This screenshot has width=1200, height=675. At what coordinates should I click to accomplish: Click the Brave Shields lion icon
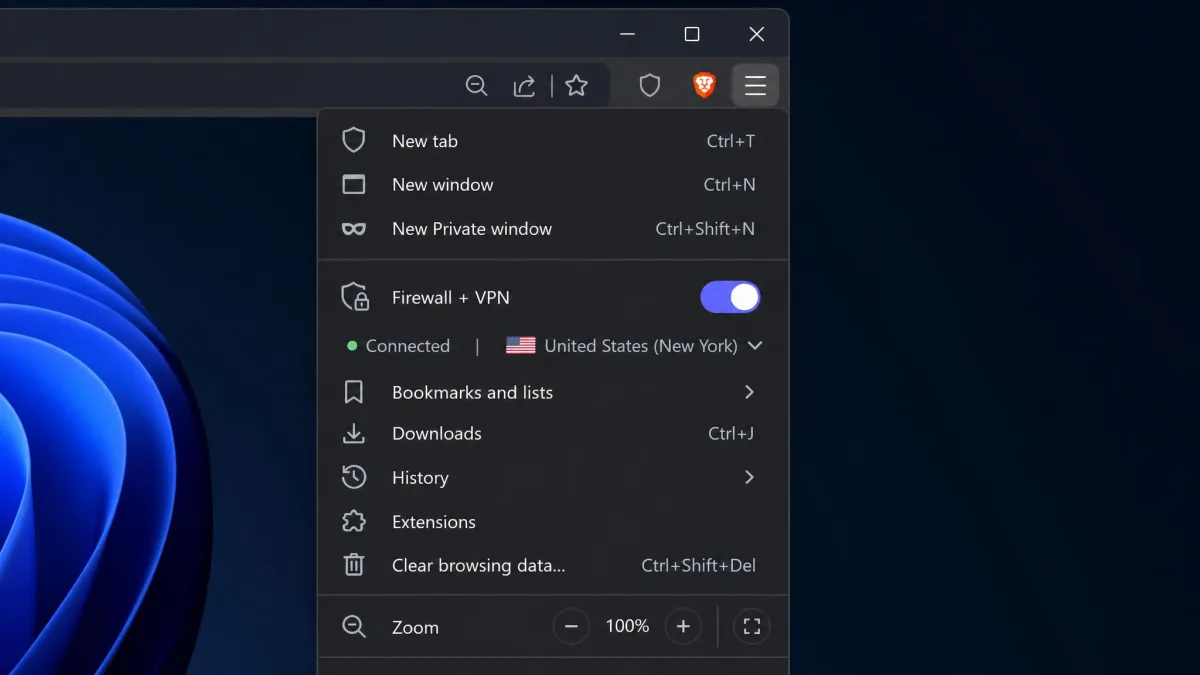[704, 86]
